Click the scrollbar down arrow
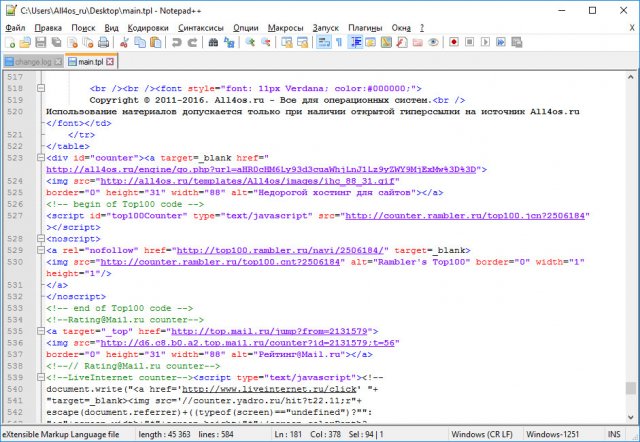640x442 pixels. point(631,417)
